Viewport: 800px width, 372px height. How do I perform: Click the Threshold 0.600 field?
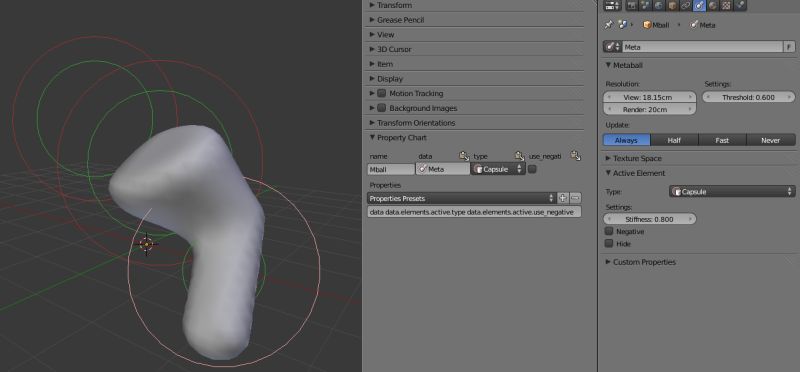tap(748, 97)
